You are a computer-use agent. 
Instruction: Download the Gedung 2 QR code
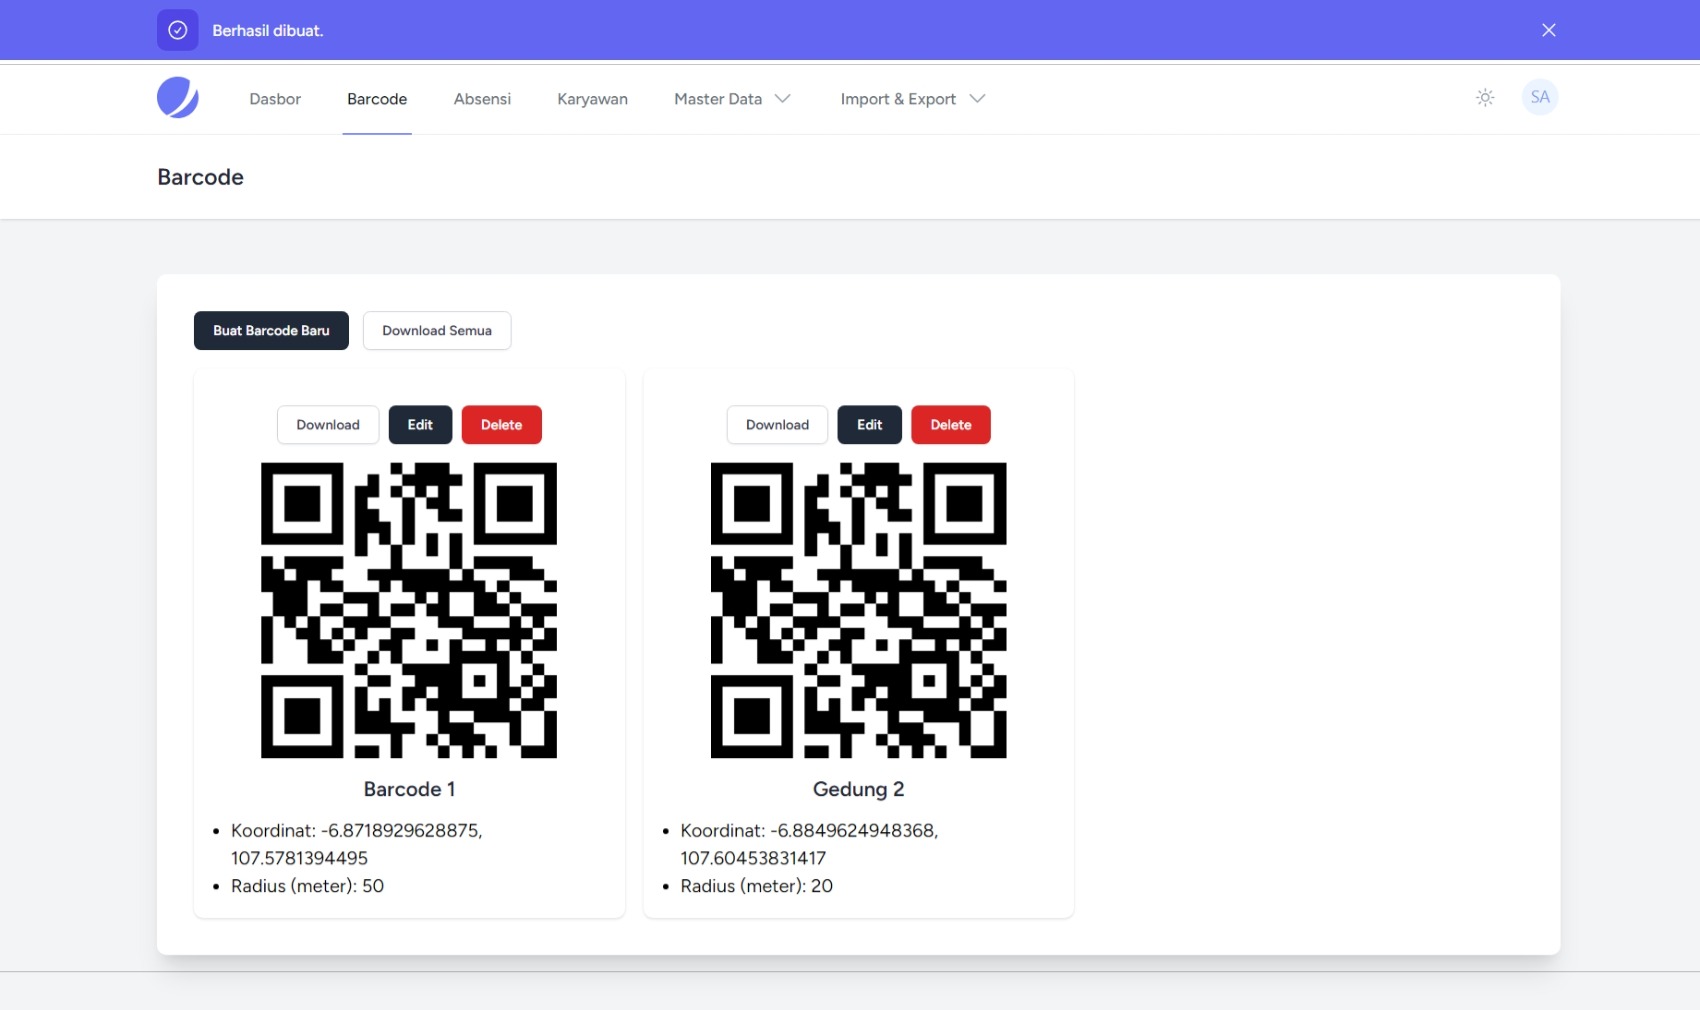777,425
